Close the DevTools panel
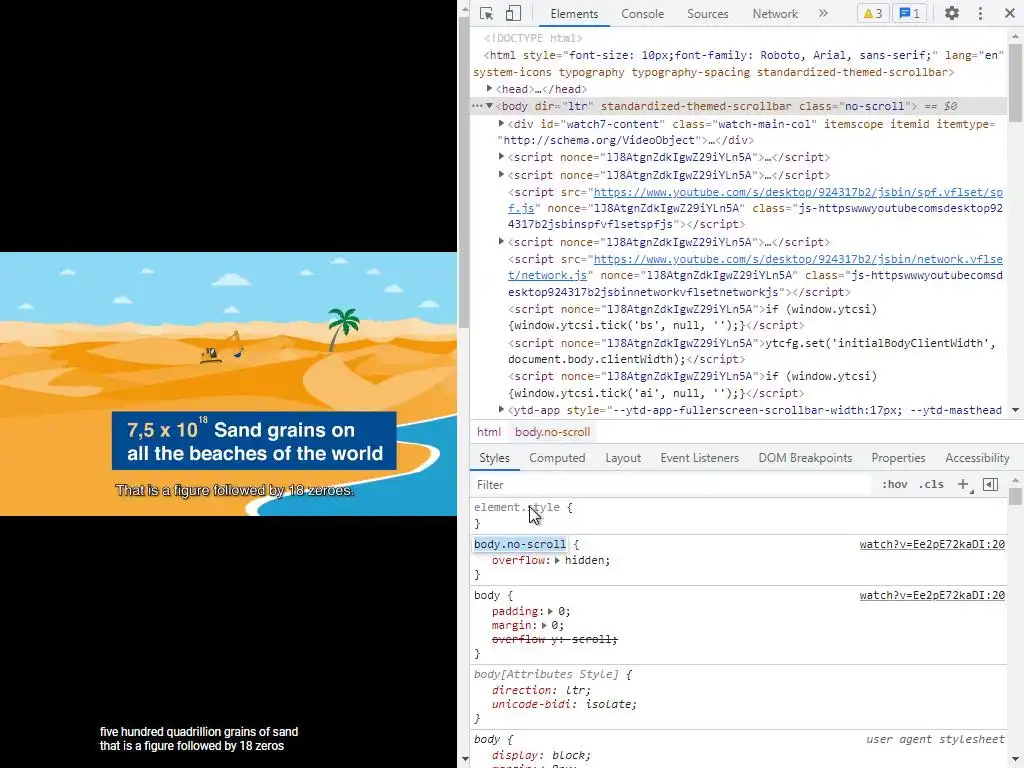 1010,14
